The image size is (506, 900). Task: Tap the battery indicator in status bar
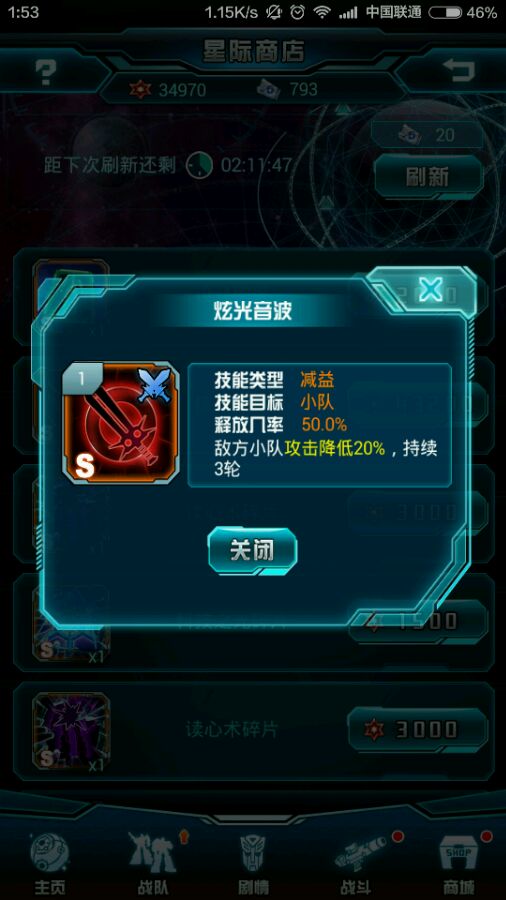[x=445, y=12]
